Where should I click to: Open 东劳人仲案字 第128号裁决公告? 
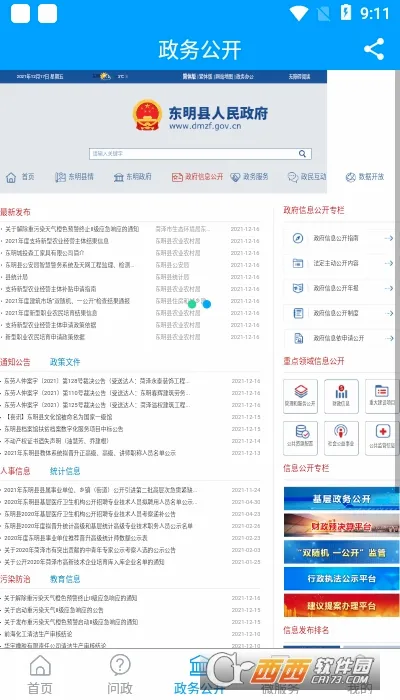coord(97,381)
